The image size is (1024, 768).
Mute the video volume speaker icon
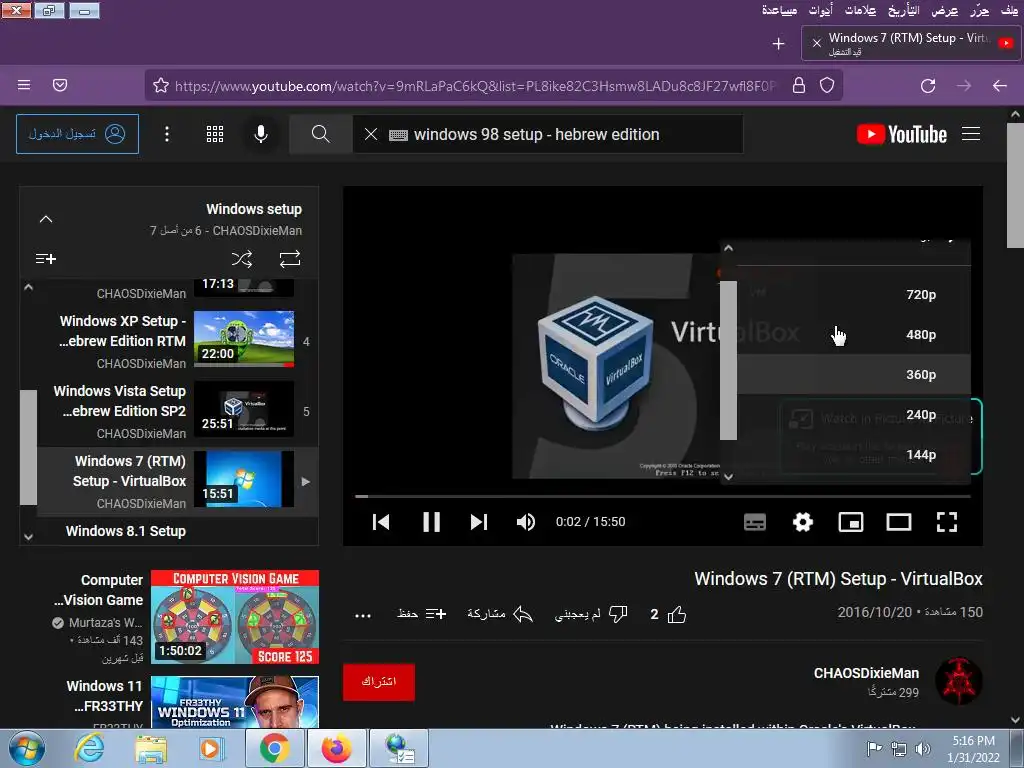pos(526,522)
